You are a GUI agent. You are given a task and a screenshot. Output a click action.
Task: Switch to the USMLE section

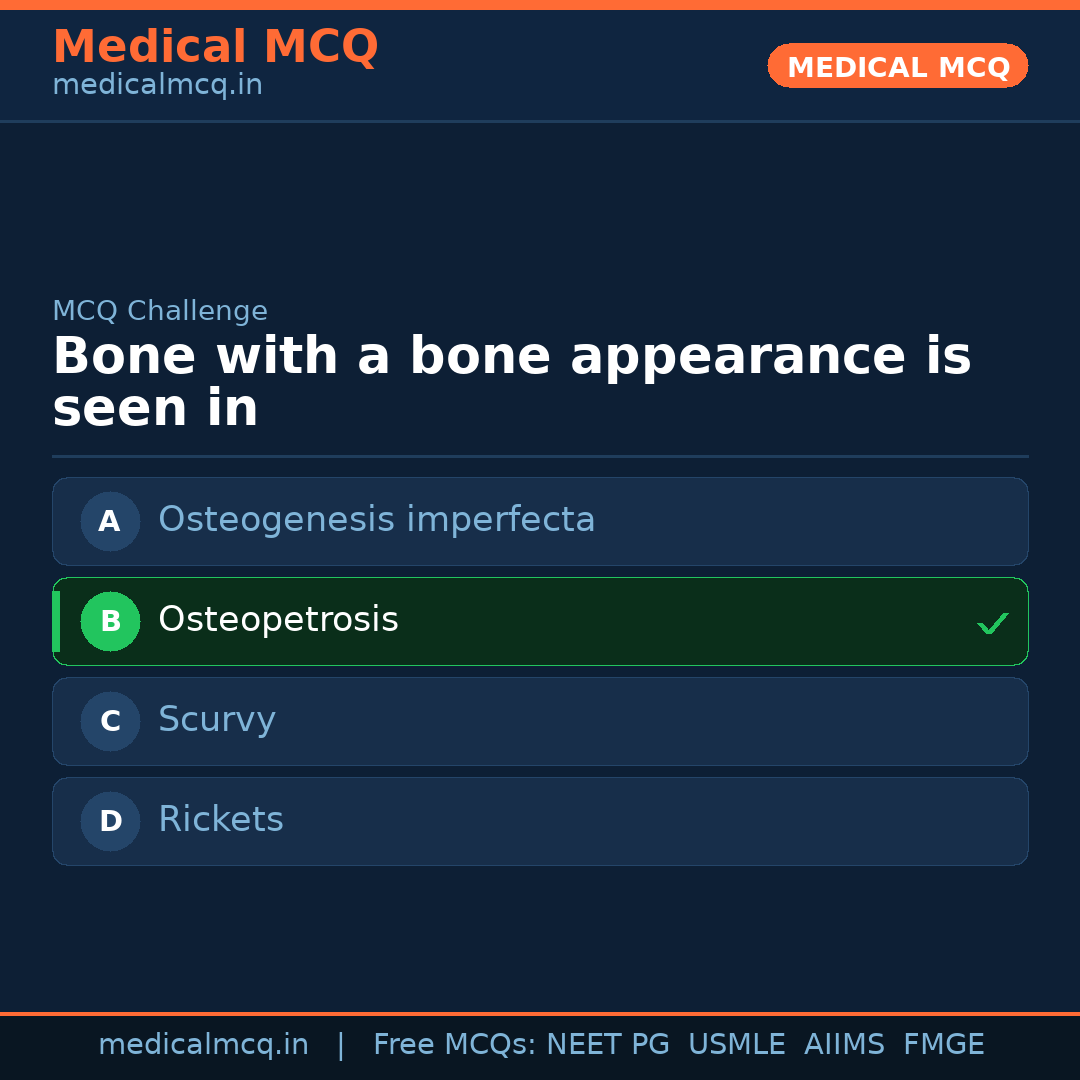pos(737,1044)
